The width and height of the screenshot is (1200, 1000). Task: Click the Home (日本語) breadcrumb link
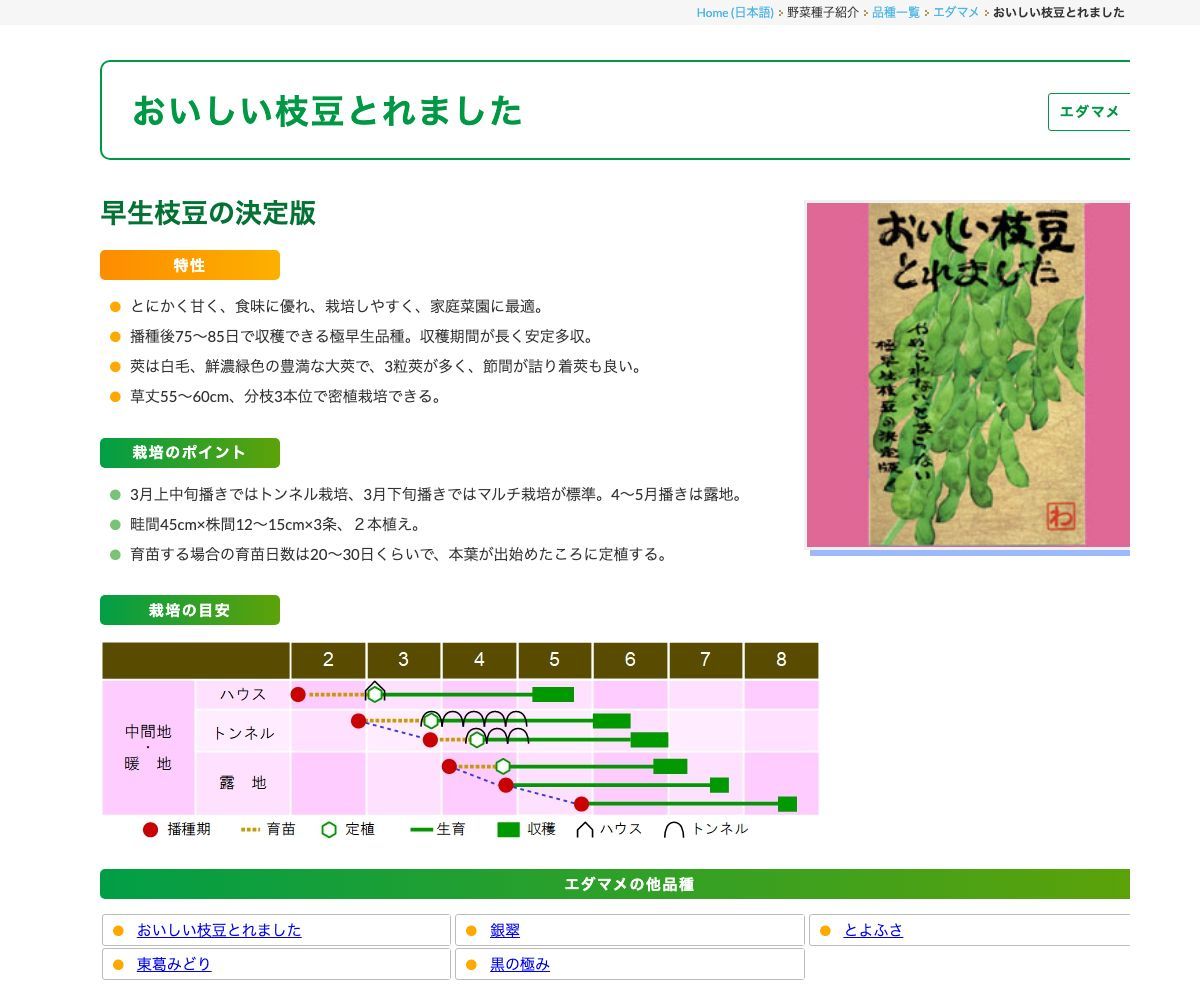(734, 12)
